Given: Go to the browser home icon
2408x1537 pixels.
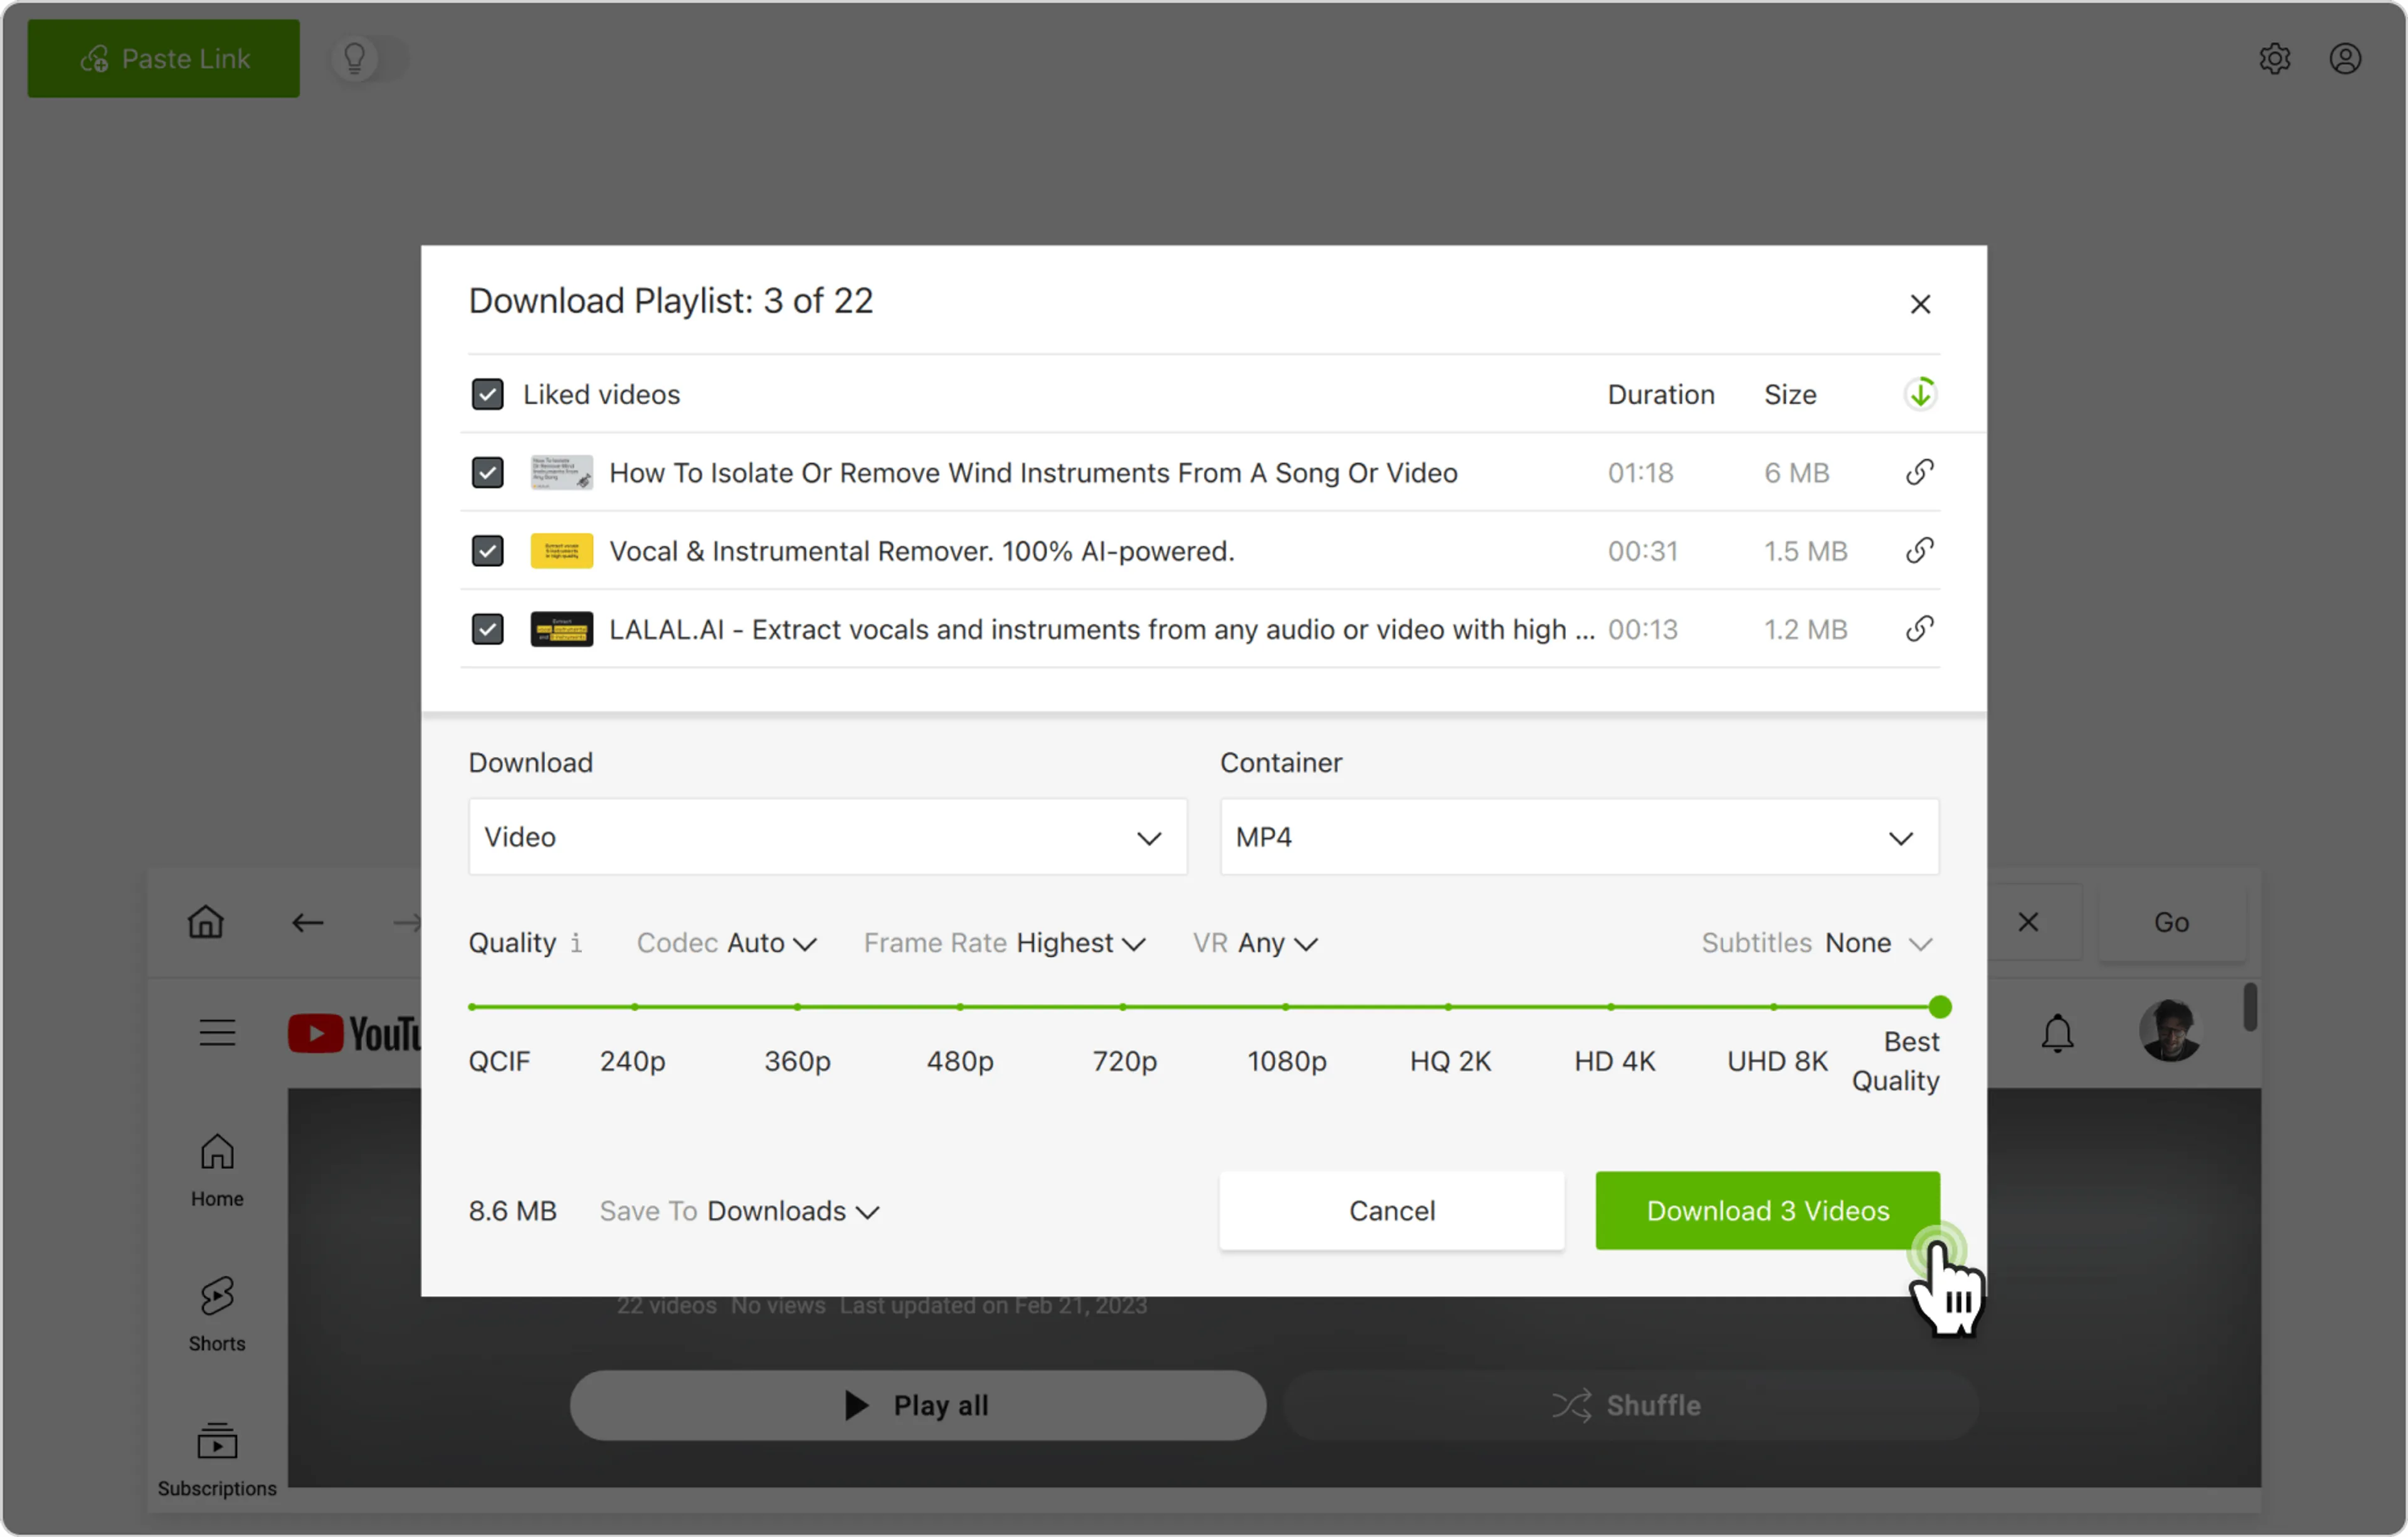Looking at the screenshot, I should pyautogui.click(x=206, y=921).
